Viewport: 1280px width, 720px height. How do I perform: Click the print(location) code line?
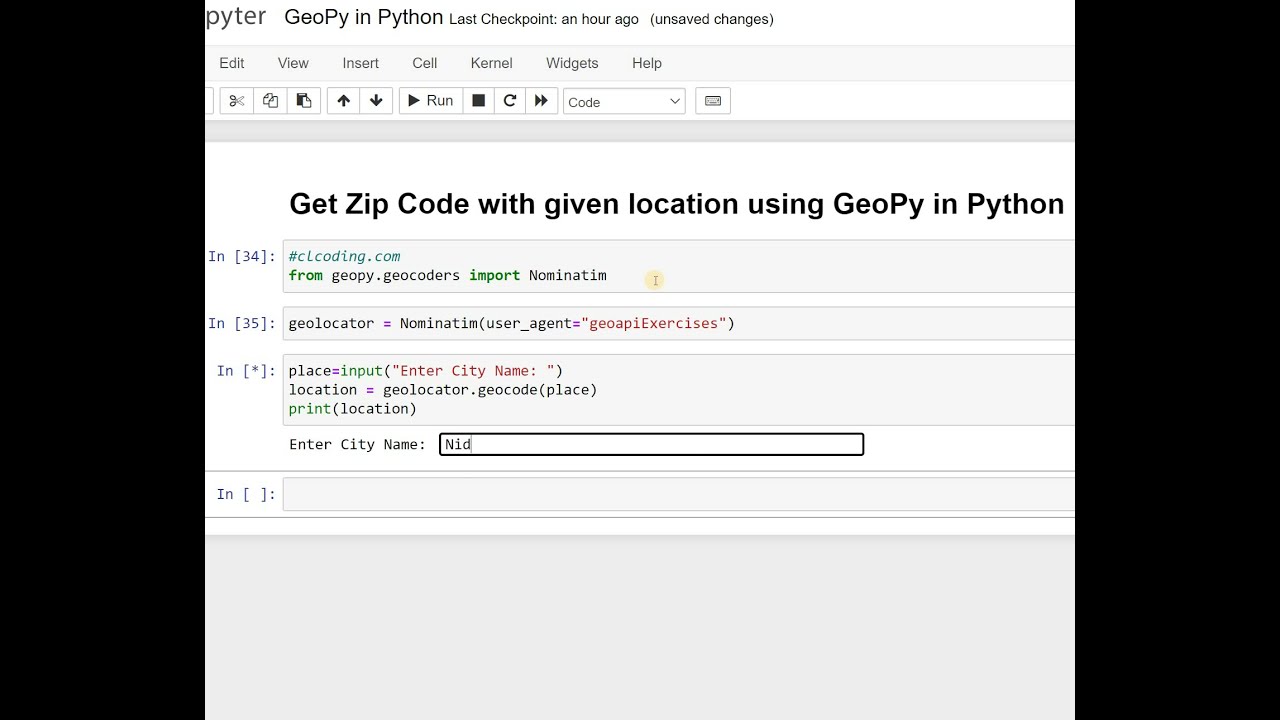353,408
